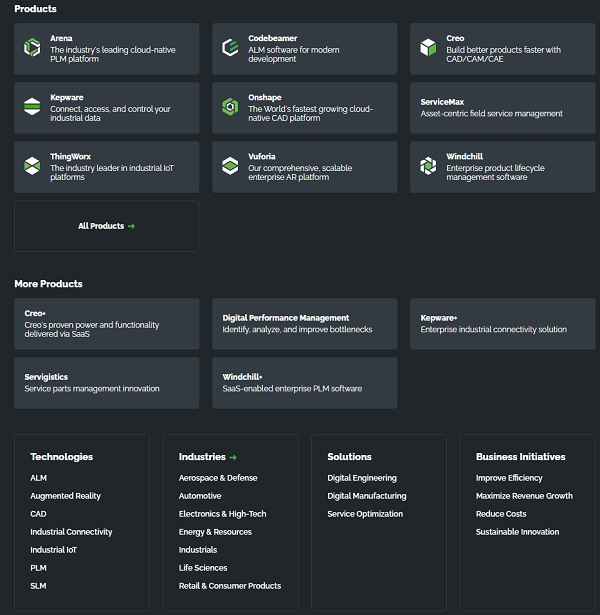Viewport: 600px width, 615px height.
Task: Click the All Products button text
Action: point(101,226)
